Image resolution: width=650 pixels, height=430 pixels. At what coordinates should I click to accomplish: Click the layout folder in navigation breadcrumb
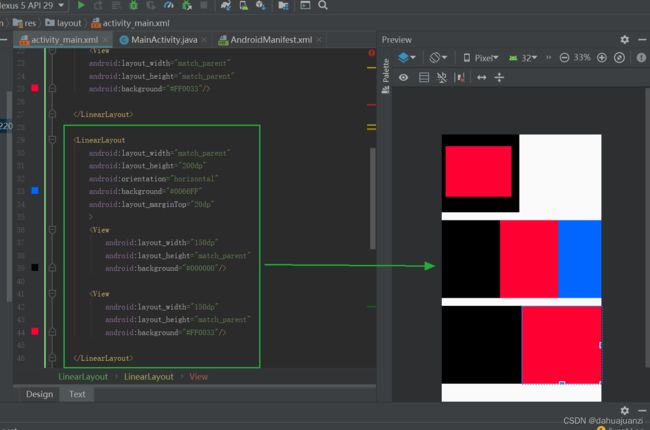[63, 23]
